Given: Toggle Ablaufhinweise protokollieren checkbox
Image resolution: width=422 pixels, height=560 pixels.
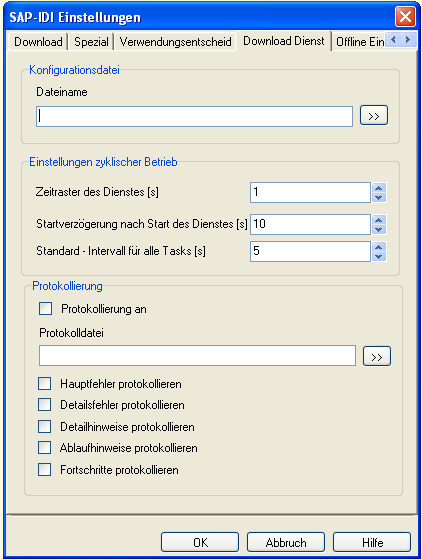Looking at the screenshot, I should tap(45, 448).
